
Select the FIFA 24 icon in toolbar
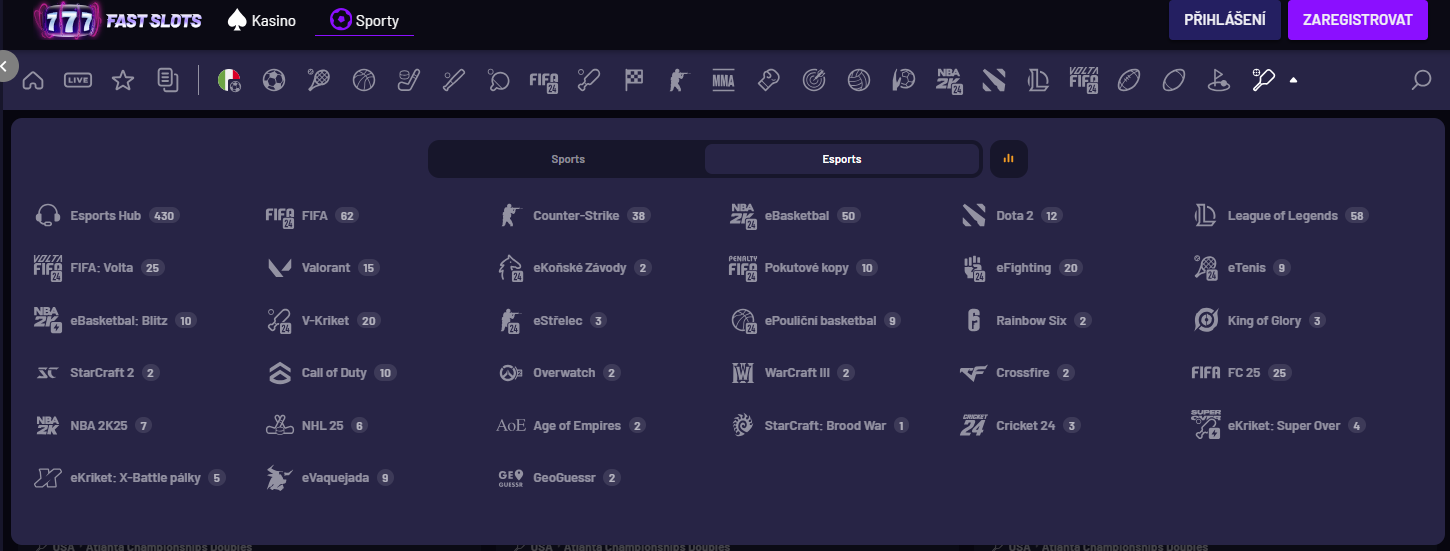[544, 81]
